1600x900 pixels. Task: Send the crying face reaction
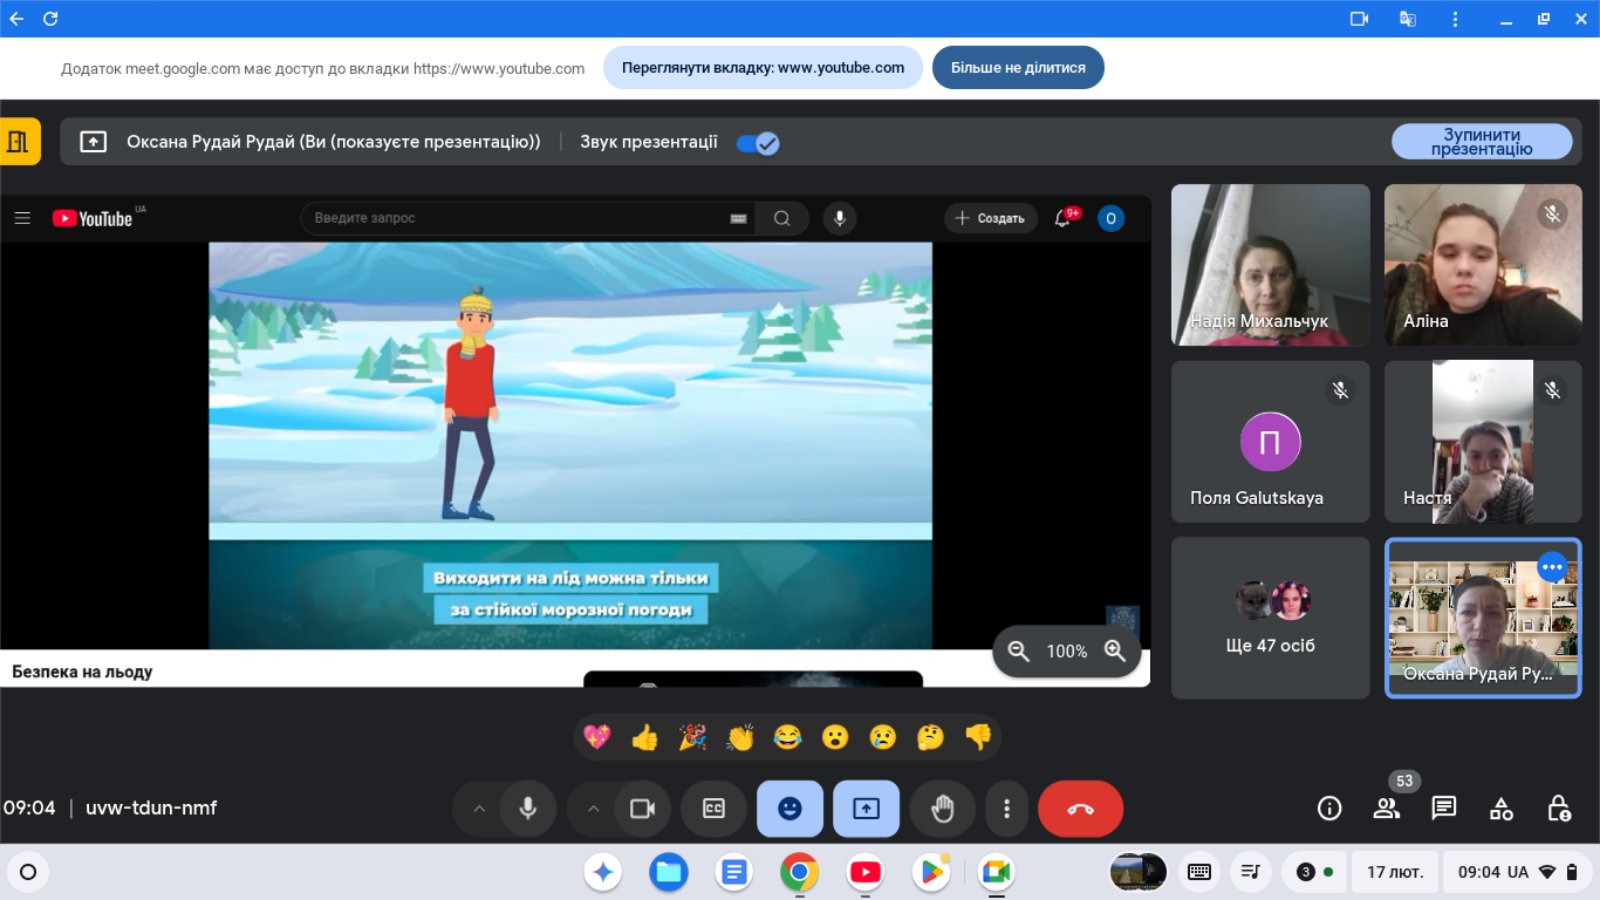[x=883, y=737]
